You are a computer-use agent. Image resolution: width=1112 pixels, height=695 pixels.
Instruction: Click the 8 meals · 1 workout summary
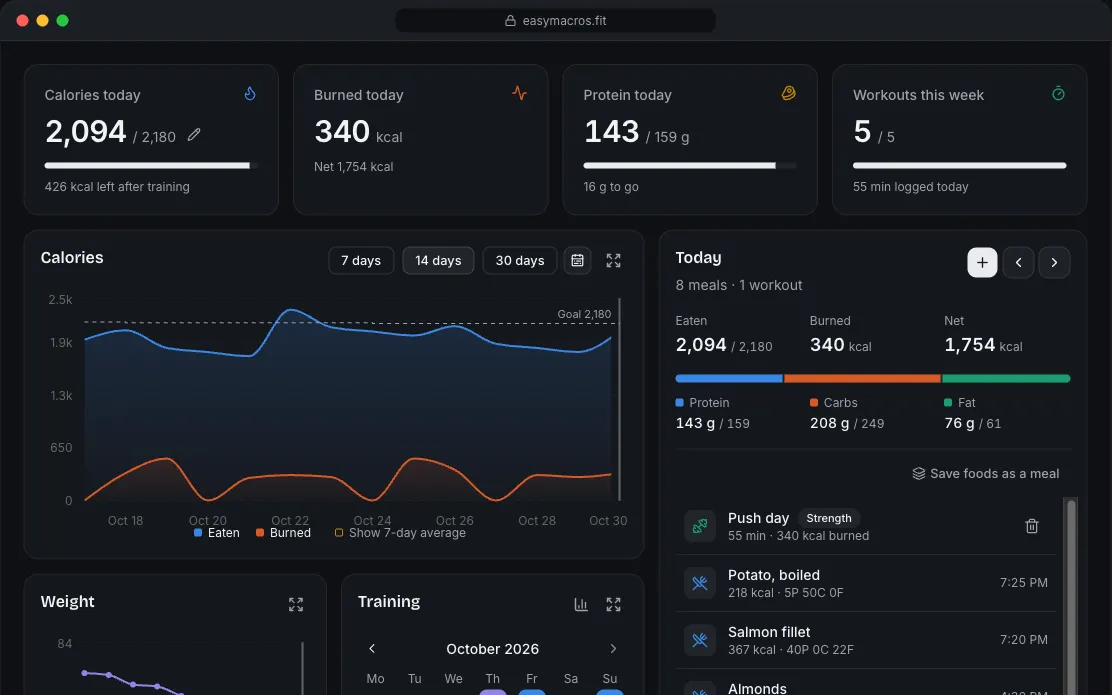click(738, 285)
